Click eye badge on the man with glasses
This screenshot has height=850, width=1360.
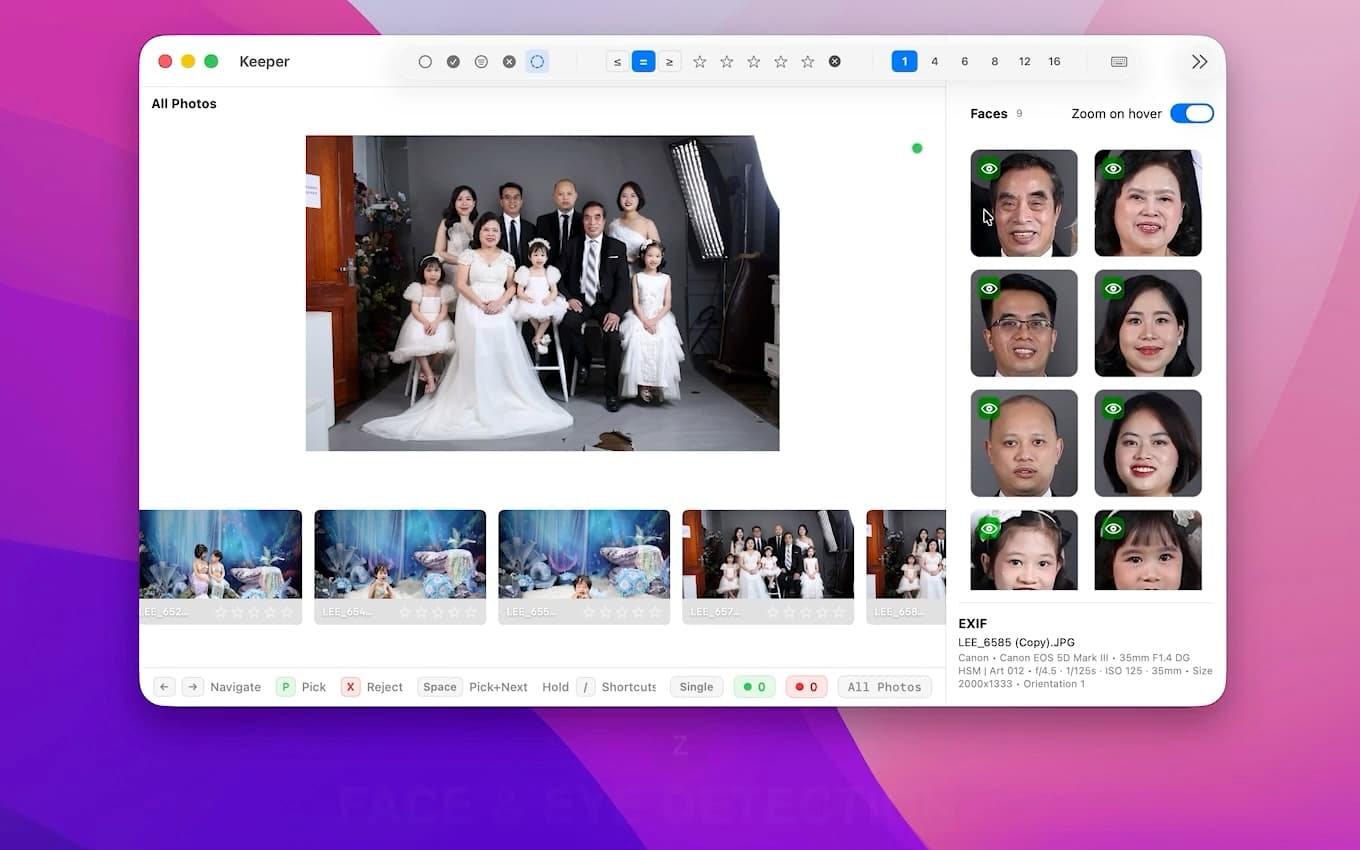pyautogui.click(x=989, y=288)
